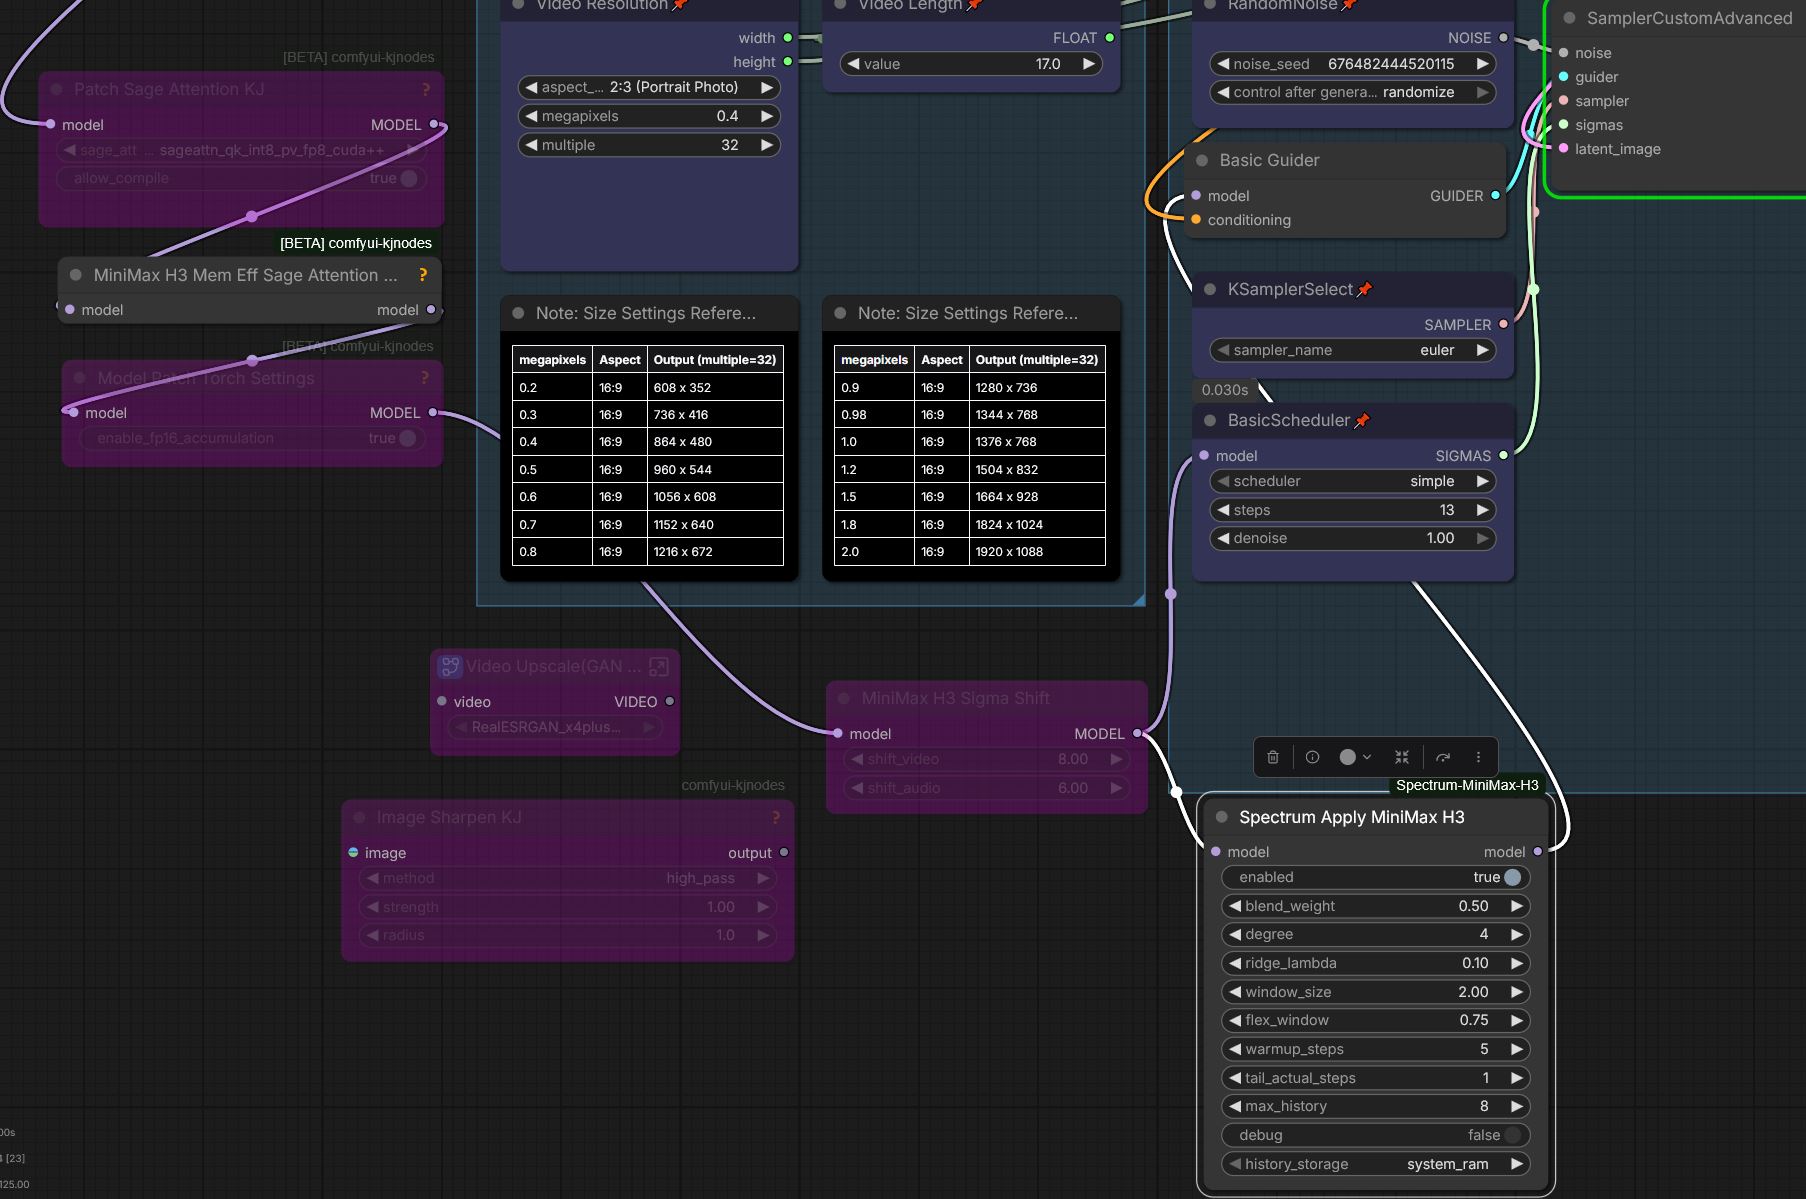Decrease megapixels with the left arrow

pyautogui.click(x=531, y=116)
